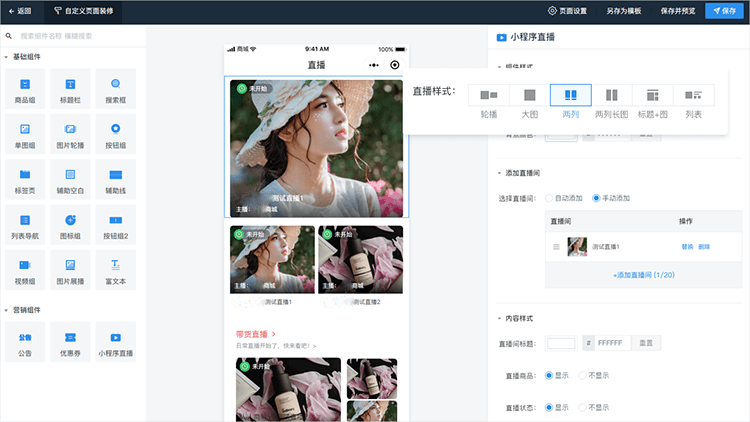Collapse the 基础组件 section
750x422 pixels.
click(6, 56)
